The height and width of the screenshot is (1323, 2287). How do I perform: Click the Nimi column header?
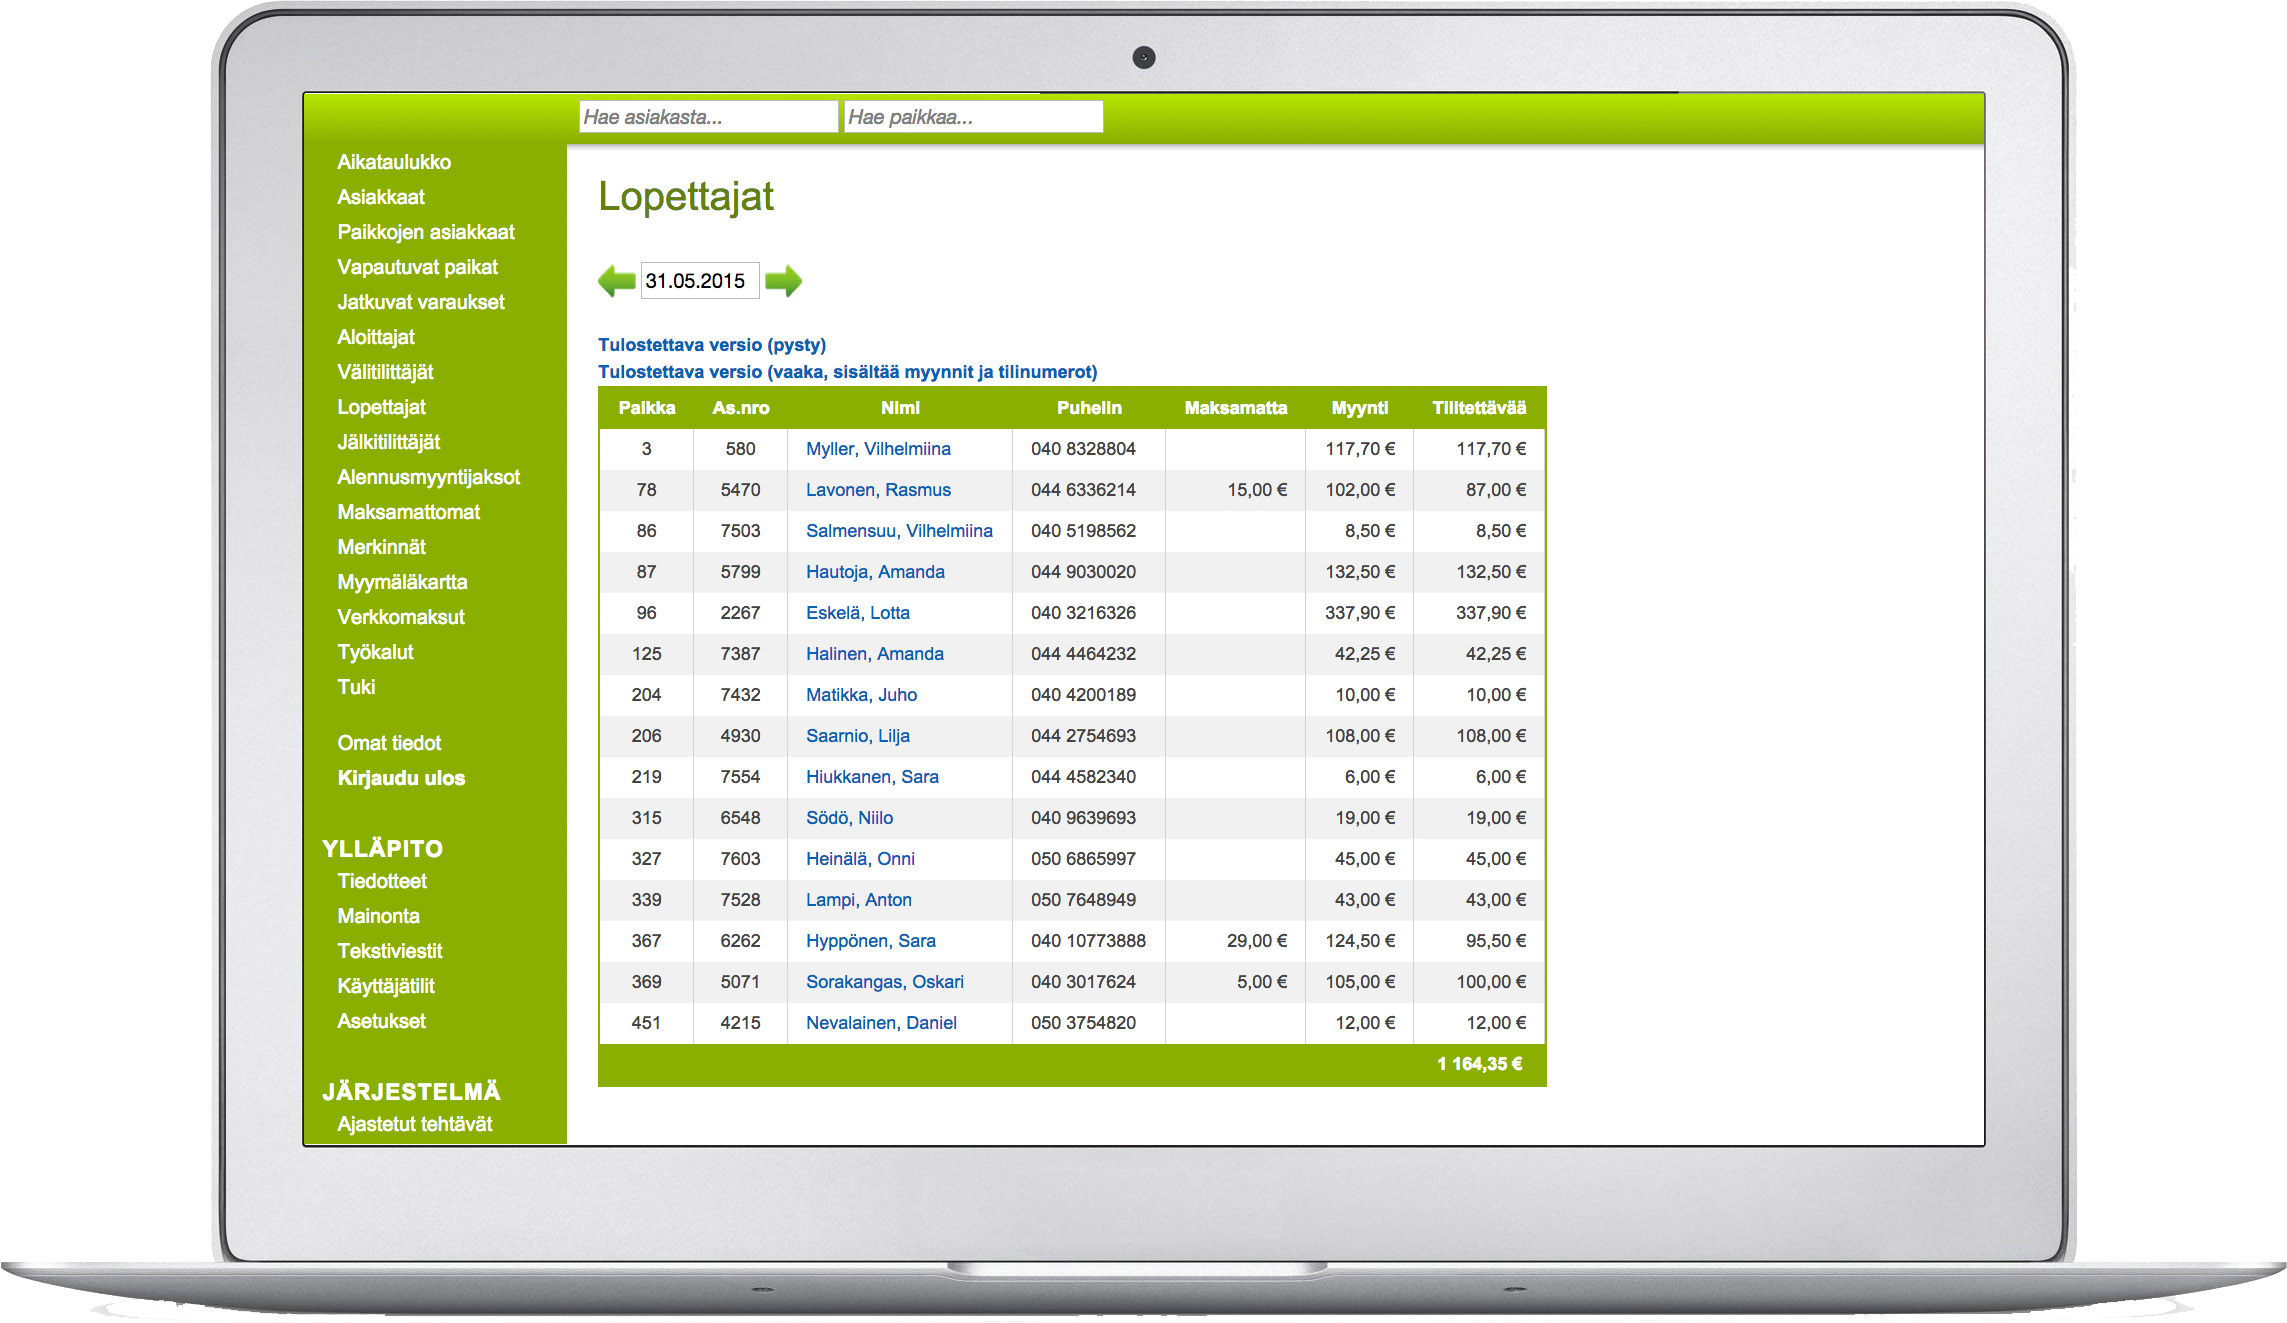tap(900, 408)
